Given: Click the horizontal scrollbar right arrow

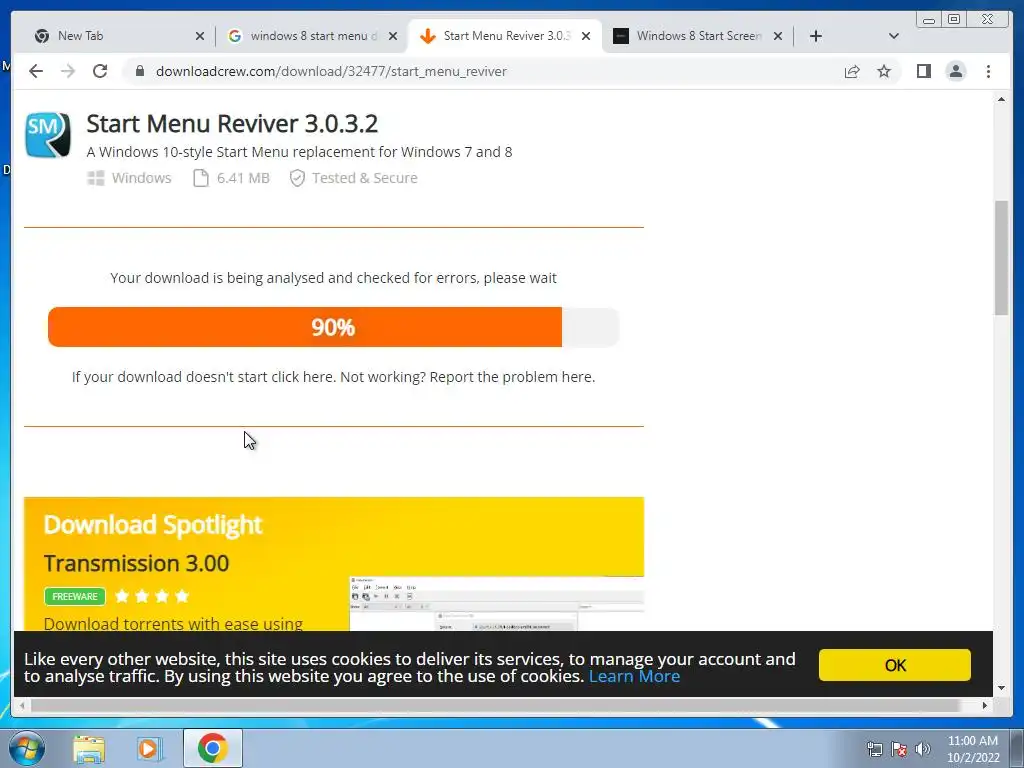Looking at the screenshot, I should point(985,705).
